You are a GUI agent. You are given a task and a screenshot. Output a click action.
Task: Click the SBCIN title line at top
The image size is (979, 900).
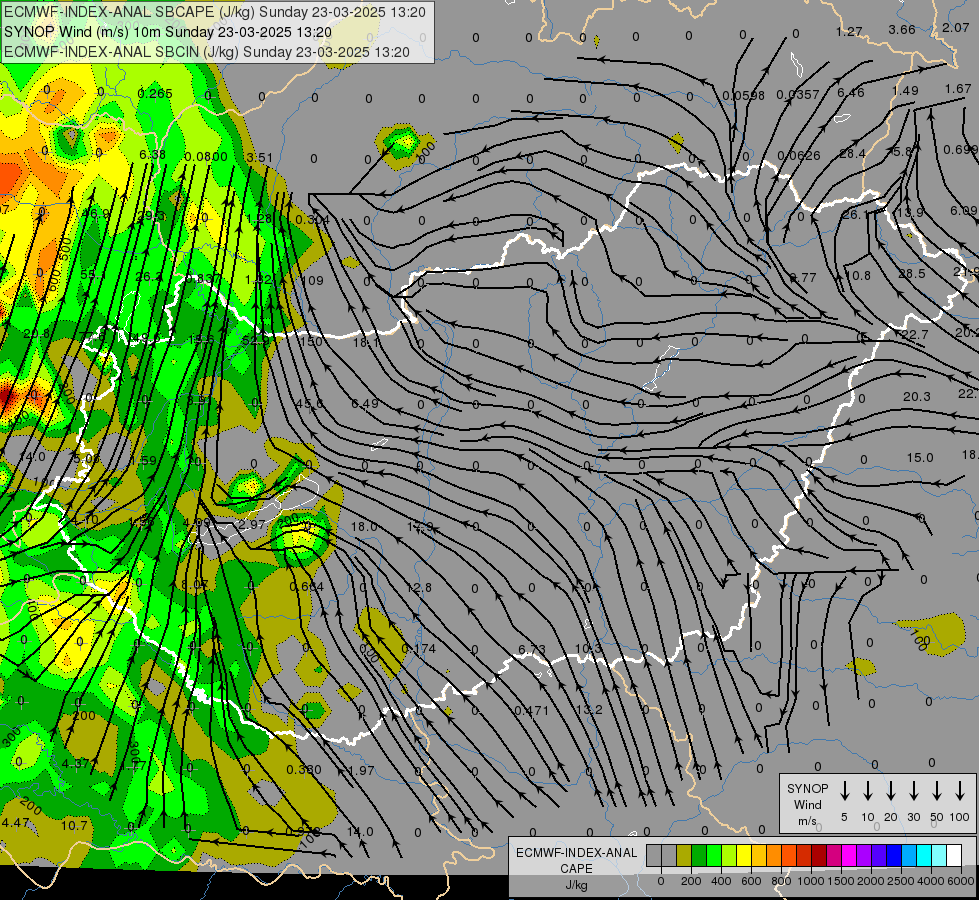pos(207,52)
